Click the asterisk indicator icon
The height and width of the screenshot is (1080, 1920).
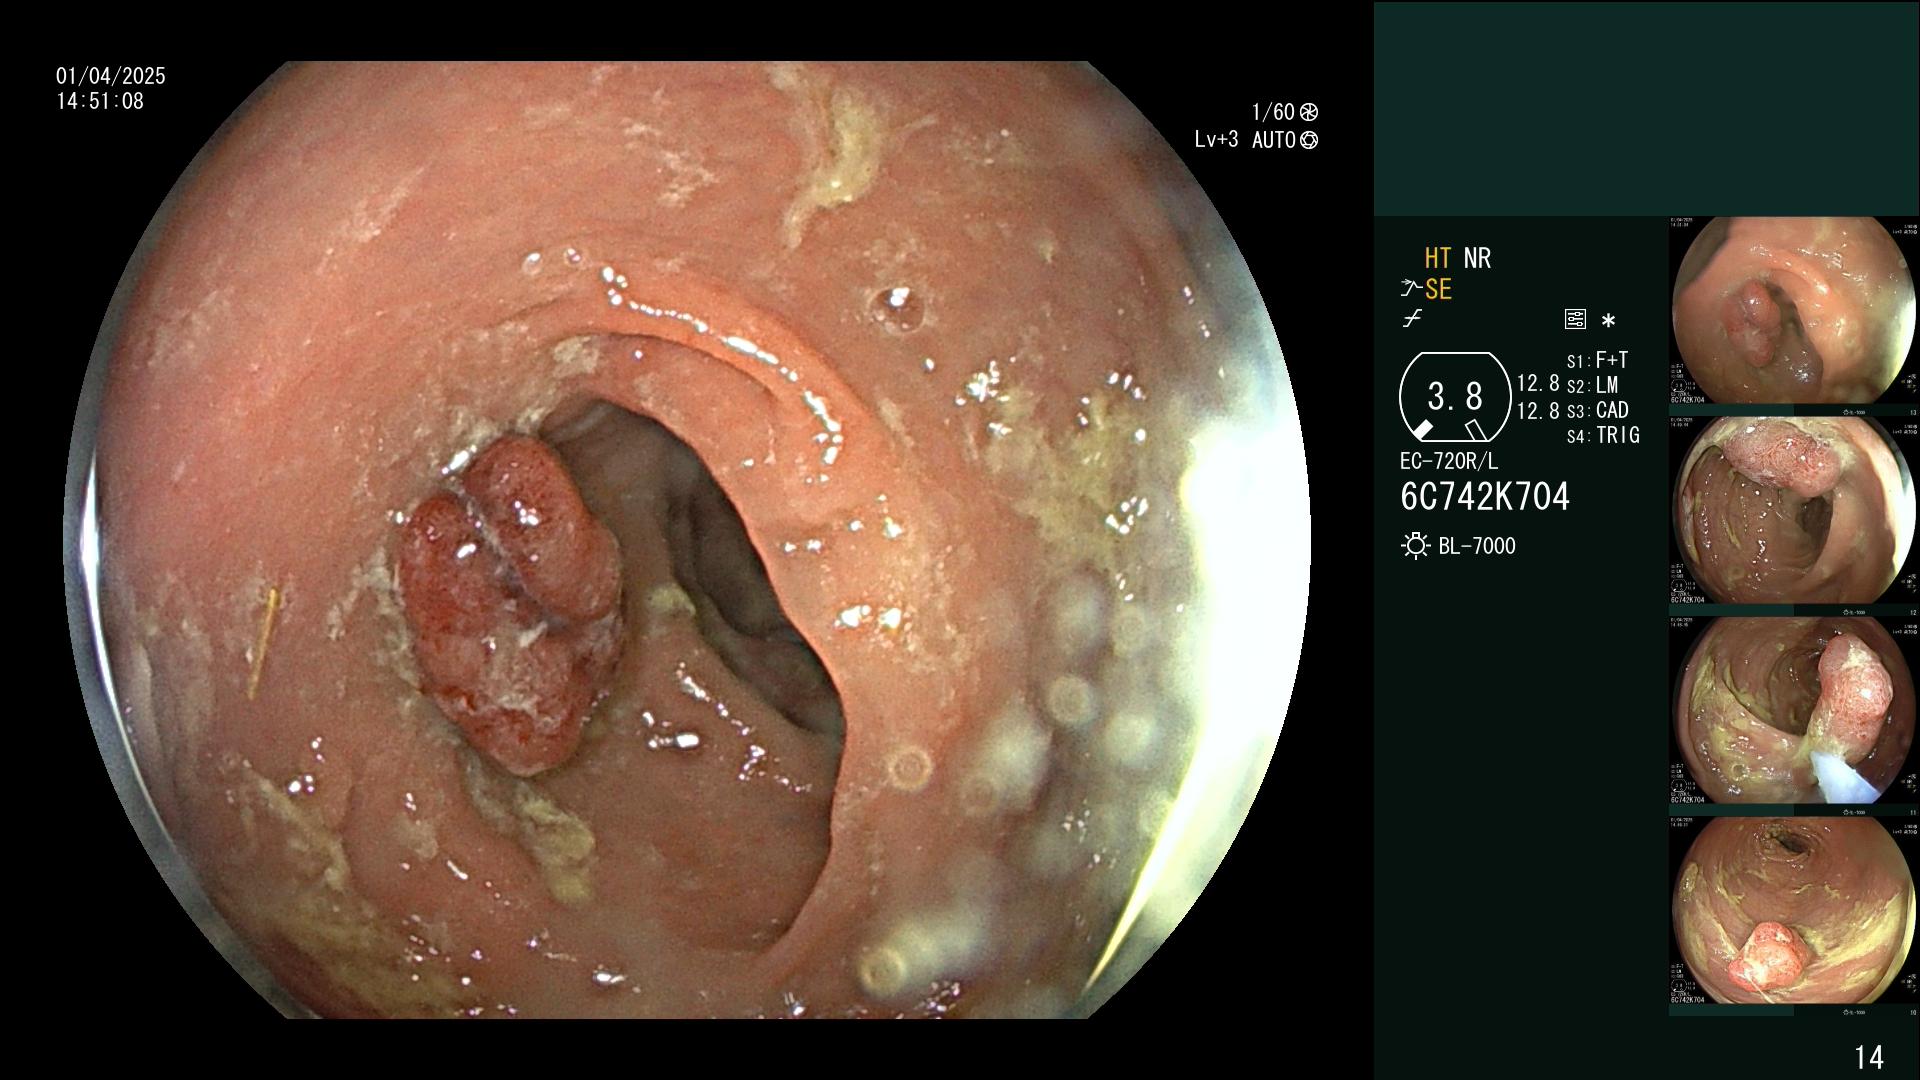coord(1608,321)
